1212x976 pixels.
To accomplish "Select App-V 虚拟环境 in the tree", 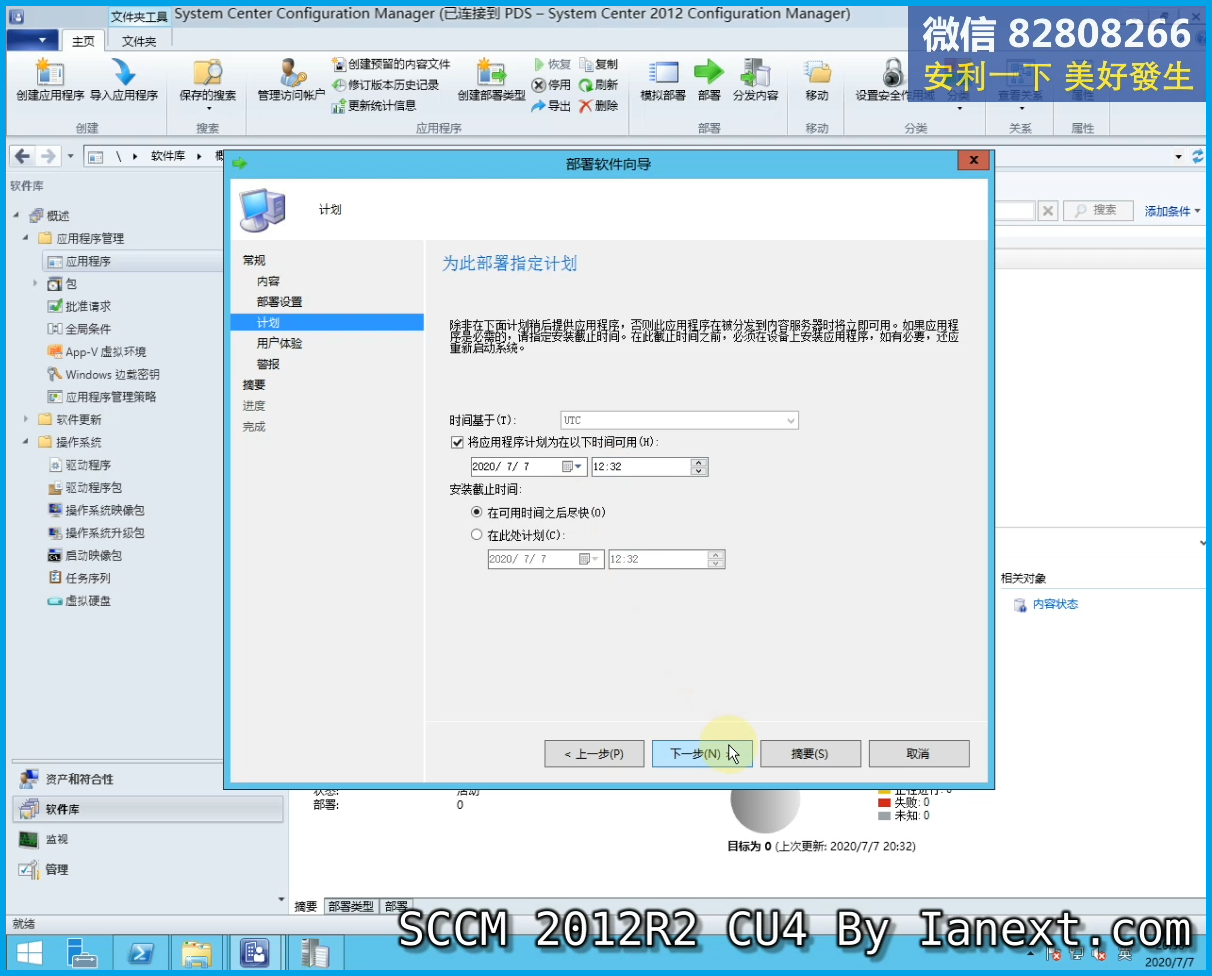I will [x=105, y=352].
